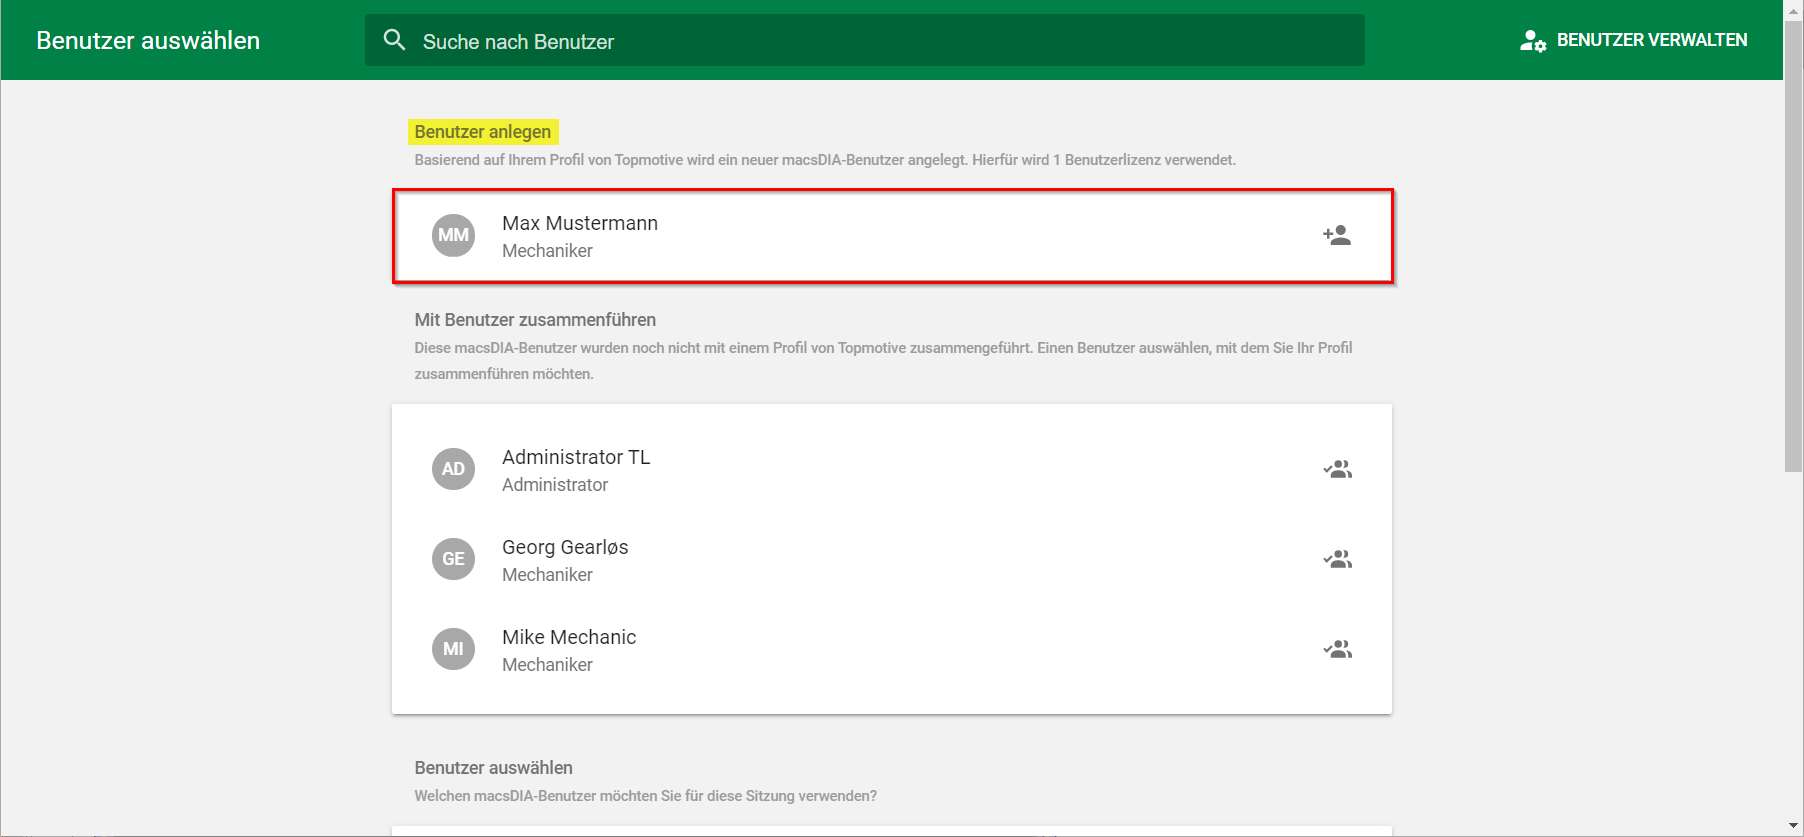Select the MI avatar circle
Screen dimensions: 1804x837
453,649
